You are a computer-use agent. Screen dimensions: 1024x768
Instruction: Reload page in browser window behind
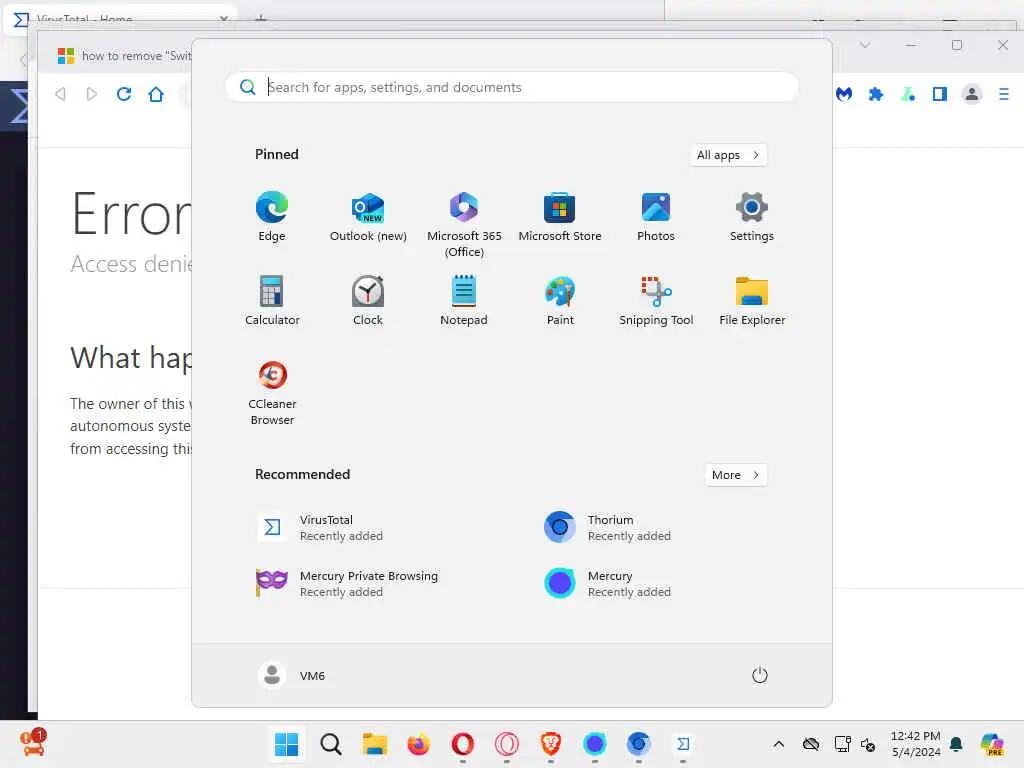pyautogui.click(x=123, y=94)
